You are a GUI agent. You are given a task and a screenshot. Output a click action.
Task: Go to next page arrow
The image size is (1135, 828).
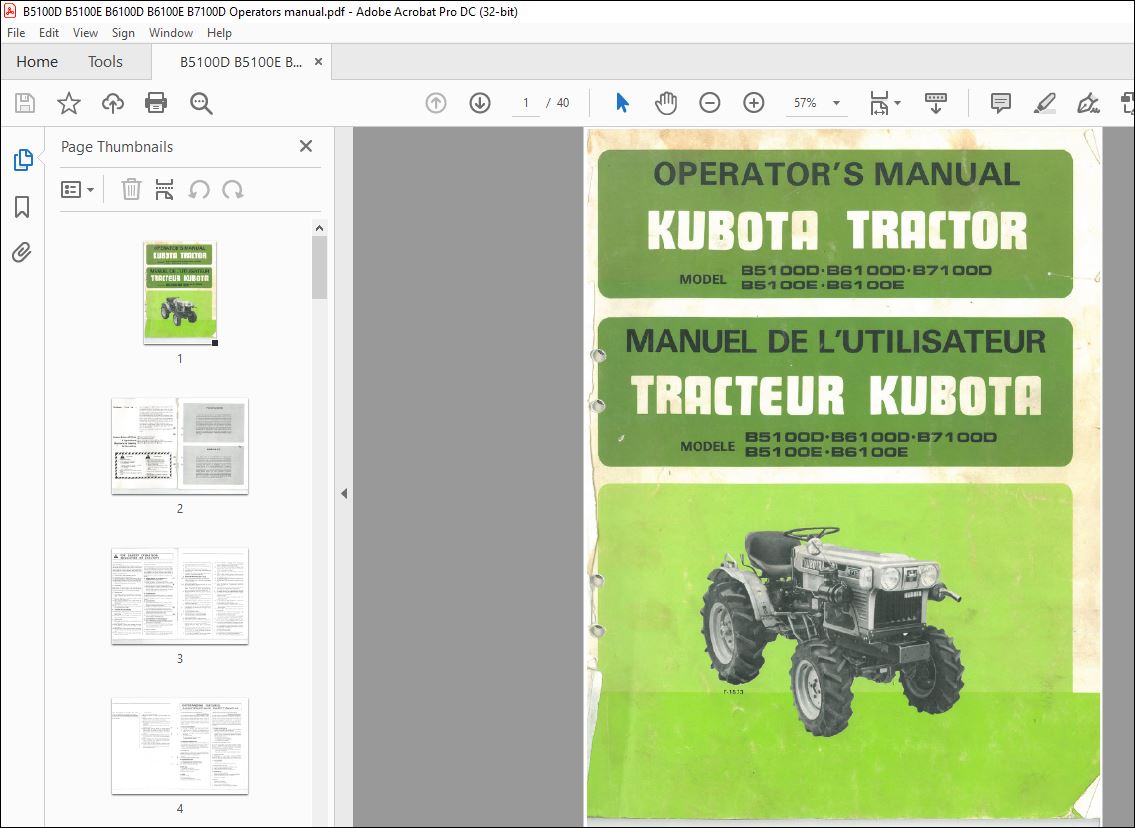480,104
